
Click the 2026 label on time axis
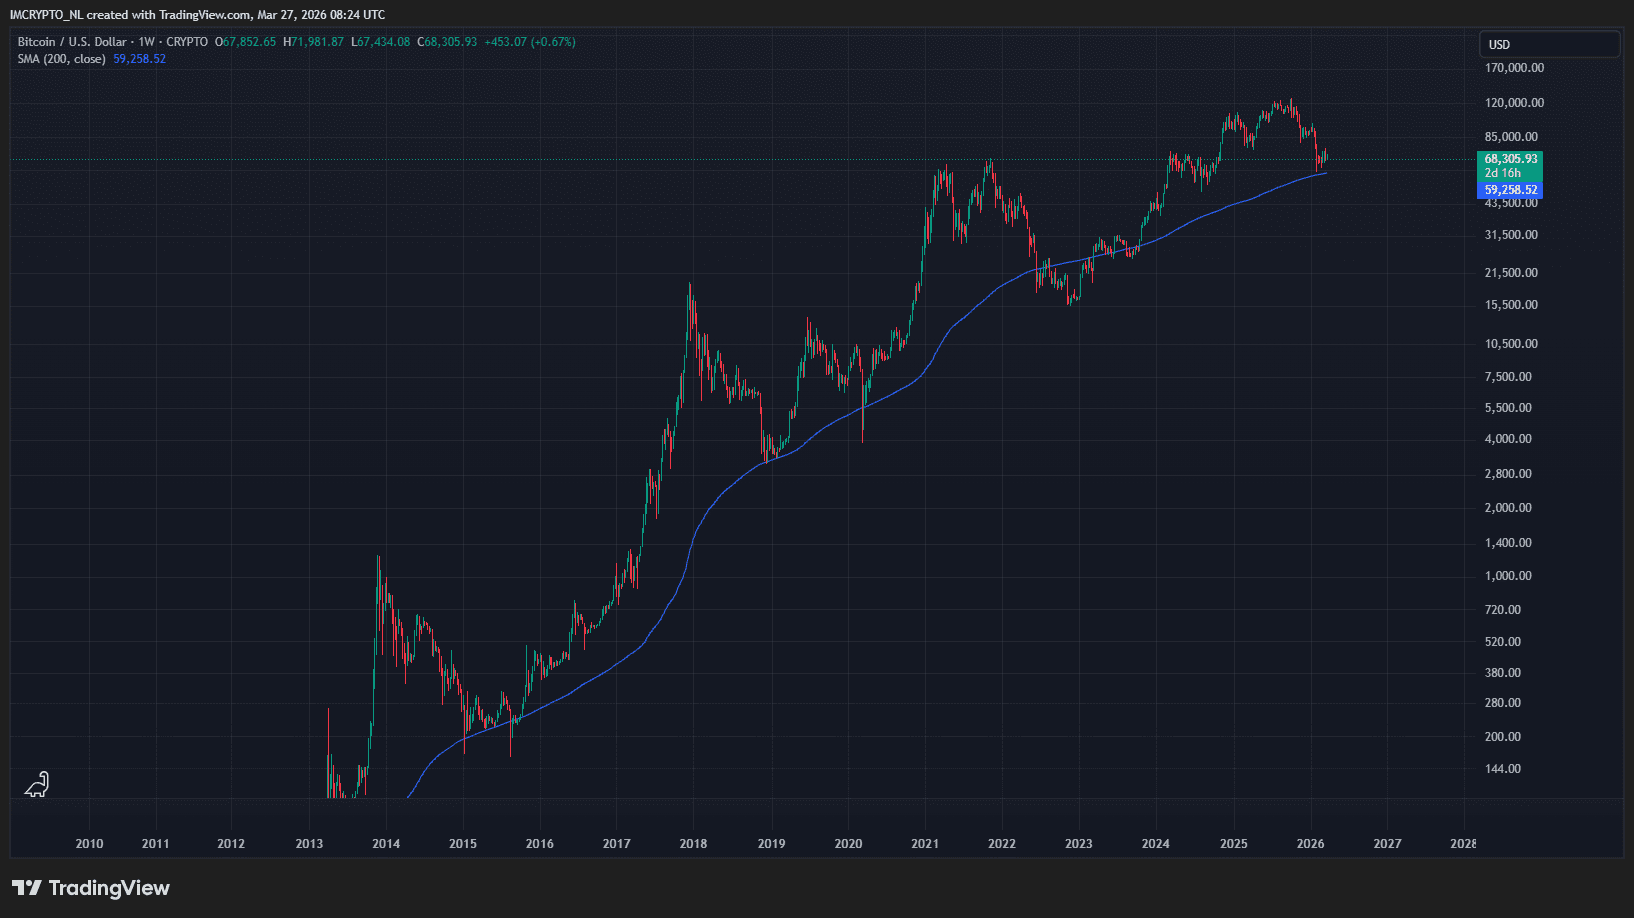coord(1310,844)
